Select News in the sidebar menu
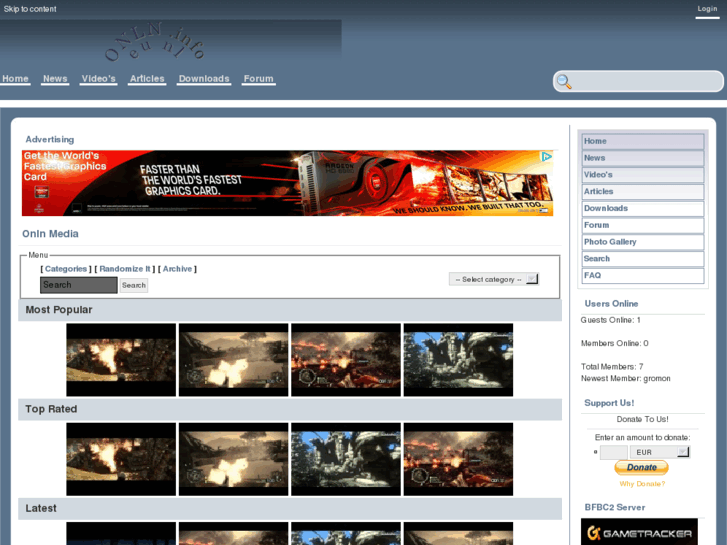 click(643, 158)
